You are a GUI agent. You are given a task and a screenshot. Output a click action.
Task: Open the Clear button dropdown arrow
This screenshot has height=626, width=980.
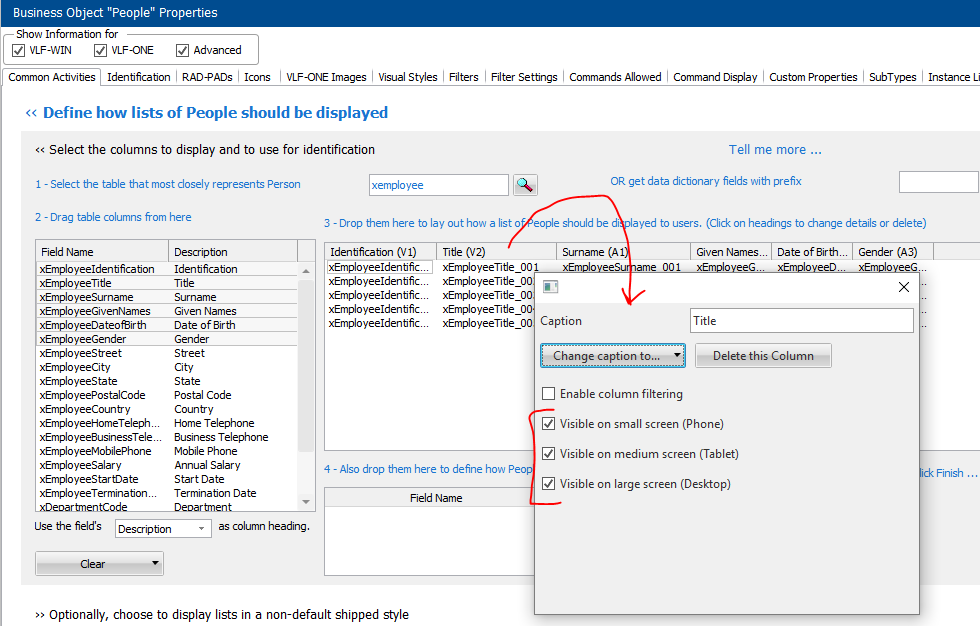[x=157, y=564]
